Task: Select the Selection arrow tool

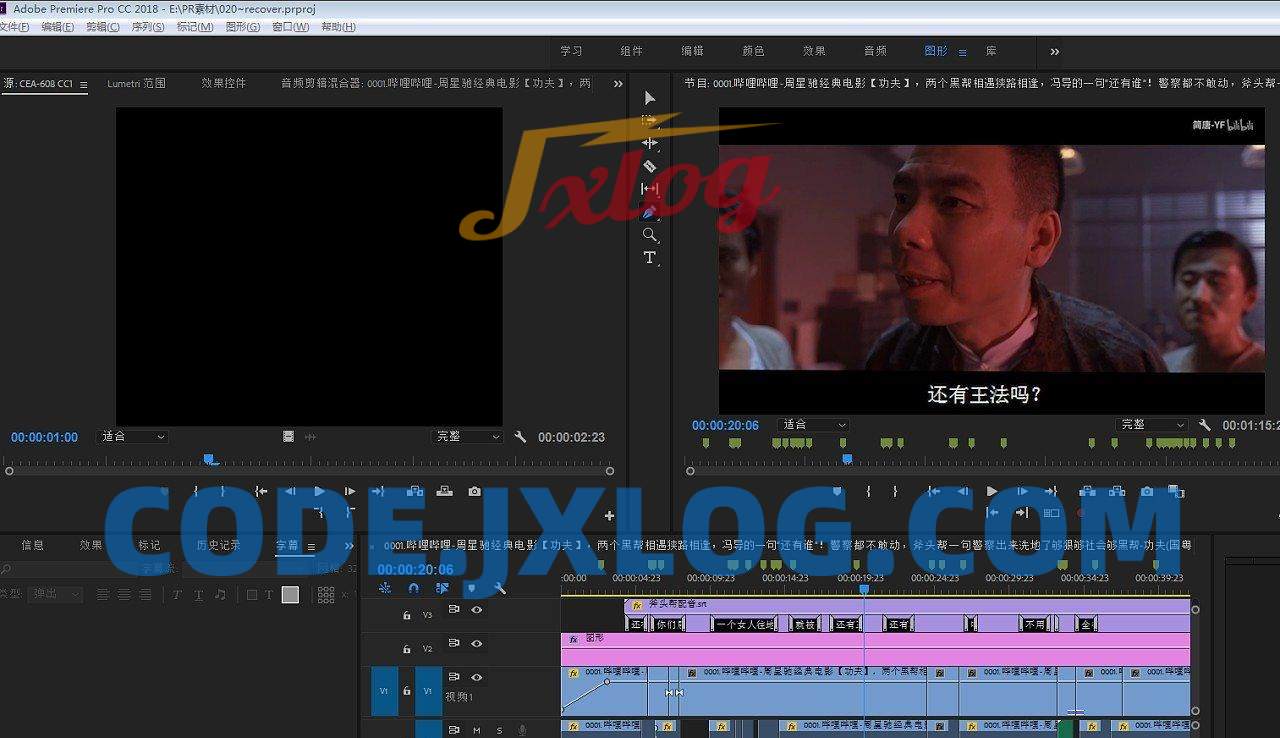Action: [x=650, y=98]
